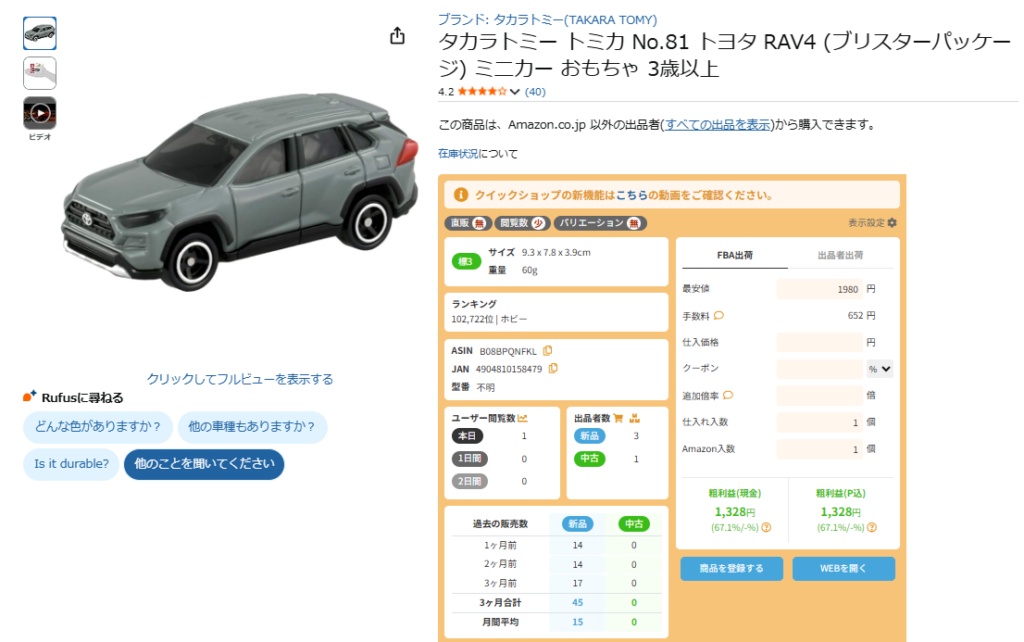The width and height of the screenshot is (1024, 642).
Task: Click the 追加倍率 input field
Action: click(820, 395)
